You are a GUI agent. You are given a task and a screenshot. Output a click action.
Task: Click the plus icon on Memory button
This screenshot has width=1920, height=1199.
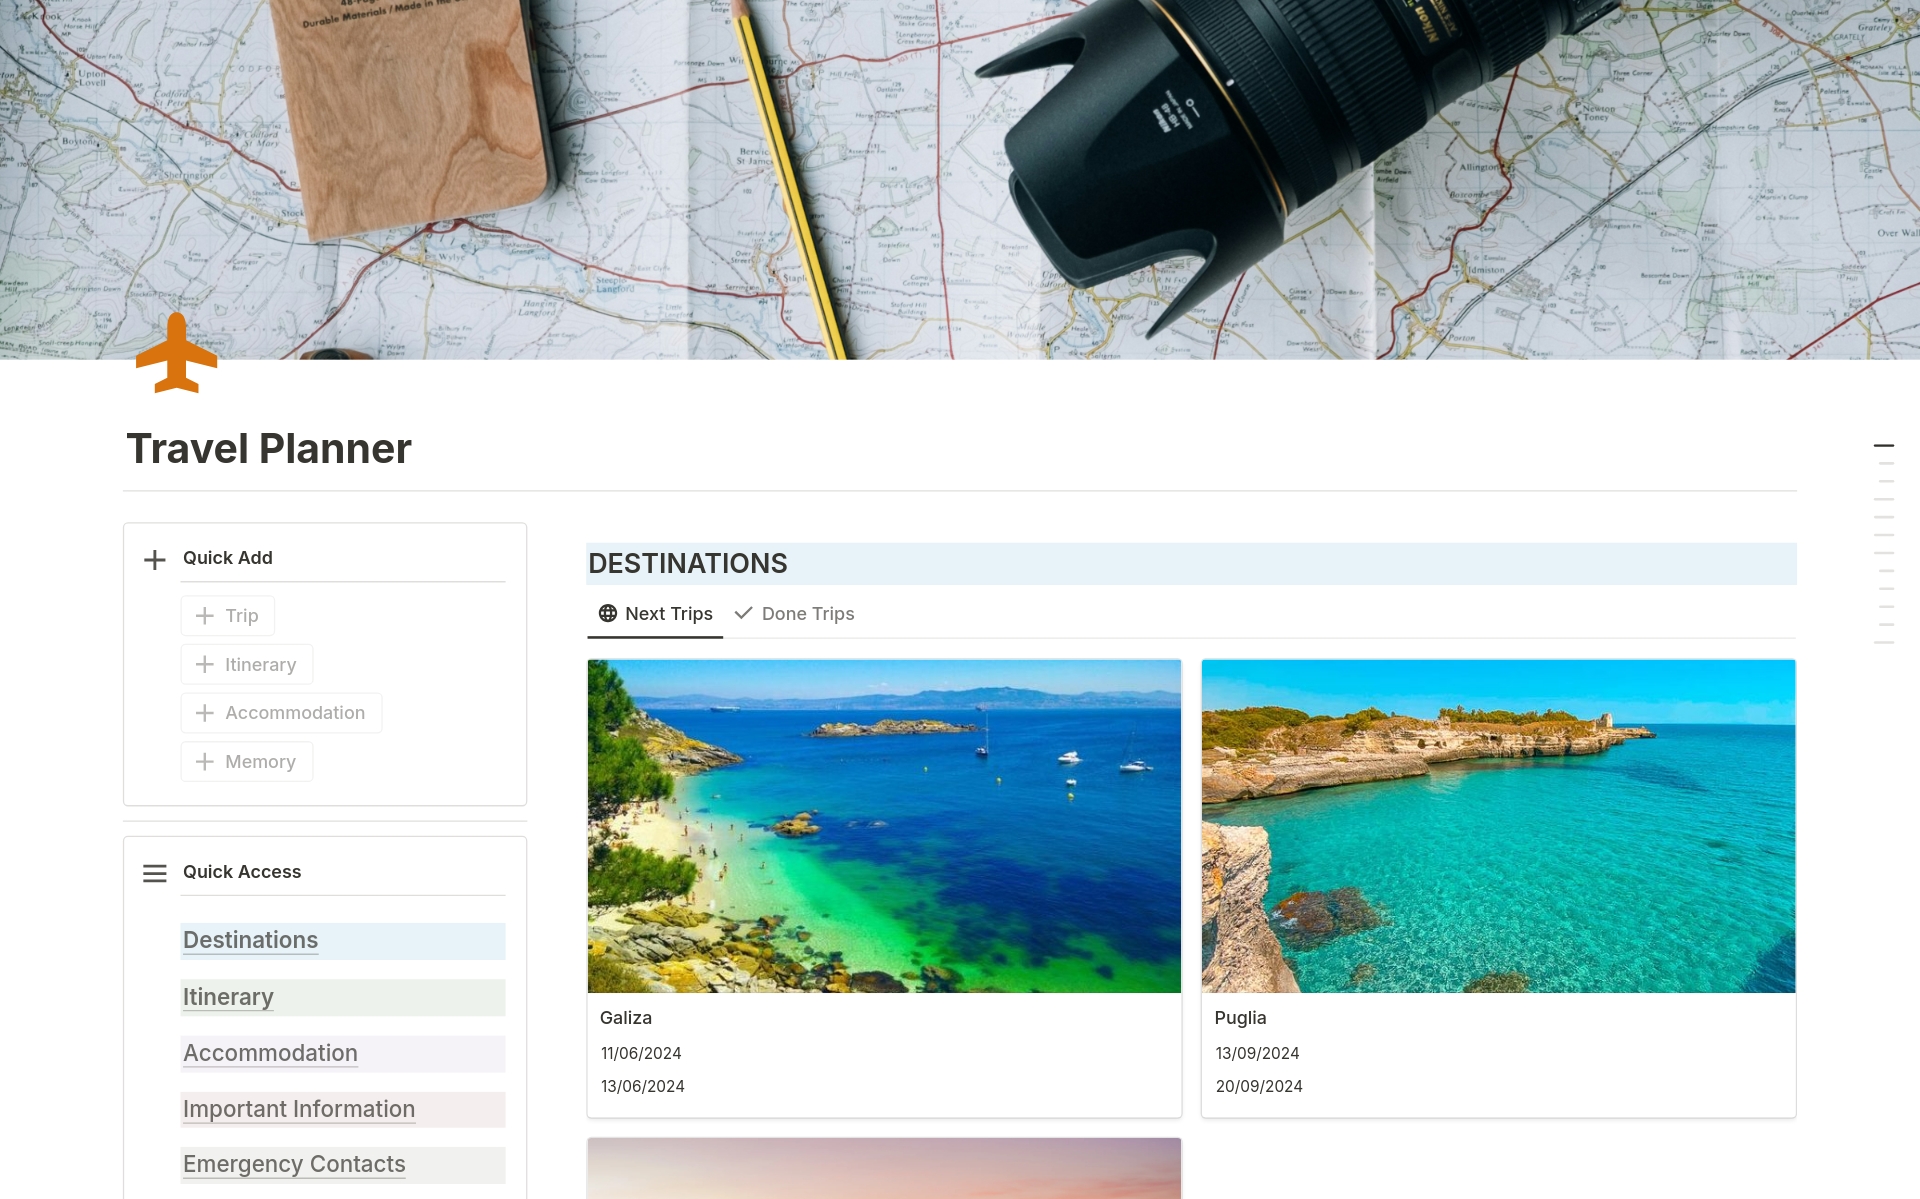205,762
